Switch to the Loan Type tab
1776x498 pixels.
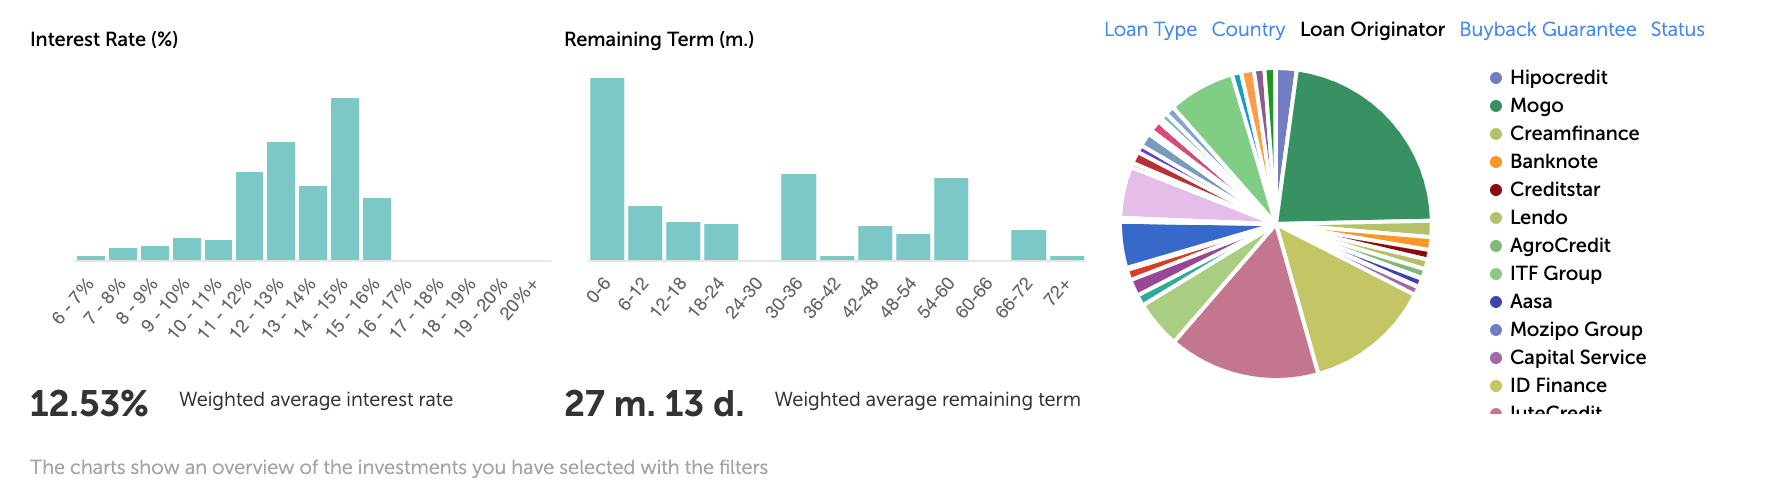(x=1150, y=30)
